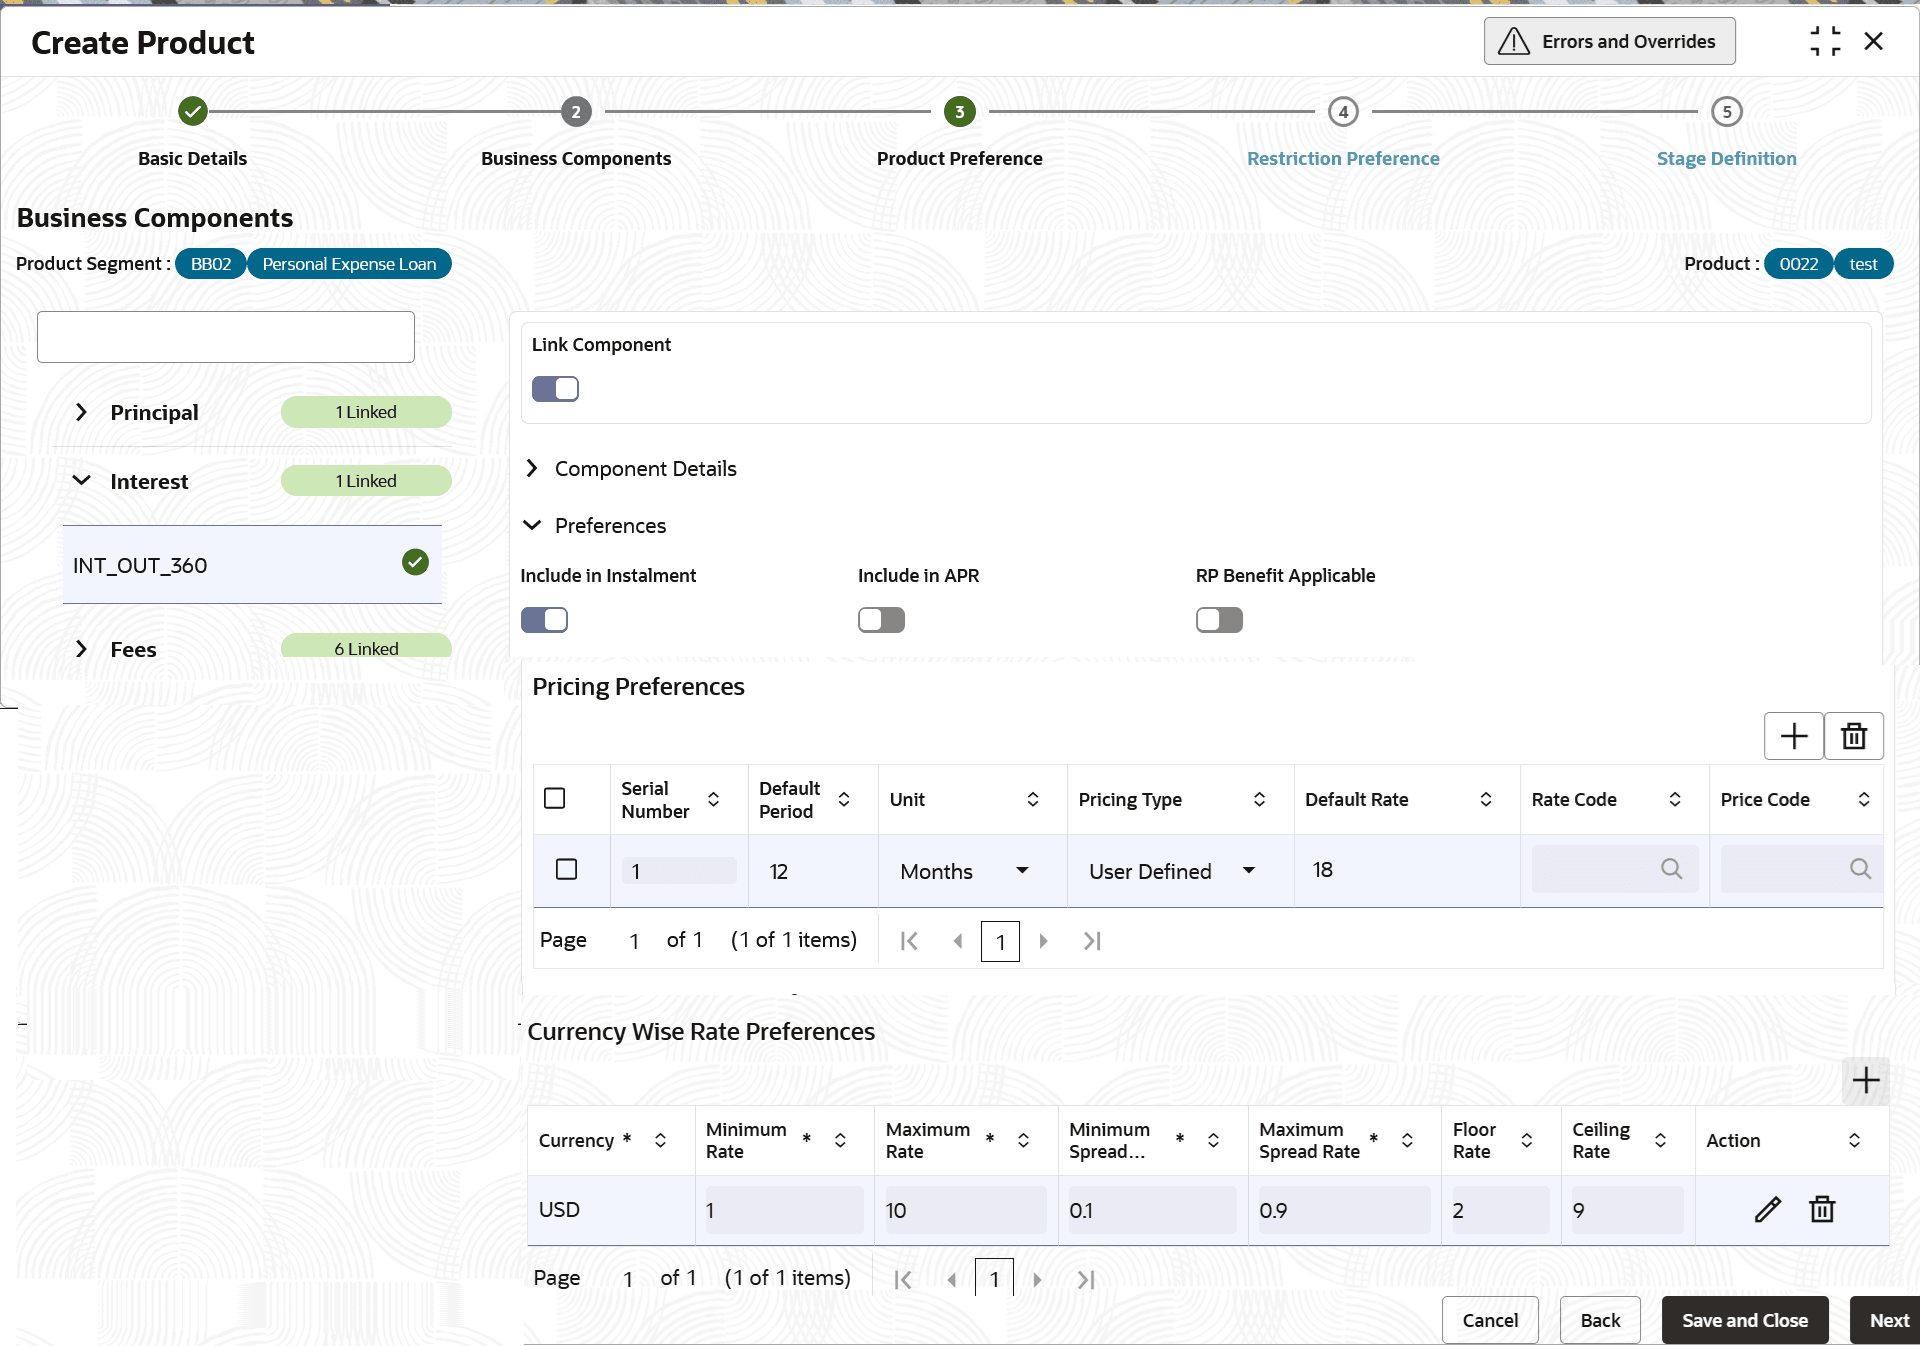
Task: Delete the USD currency rate row
Action: point(1822,1209)
